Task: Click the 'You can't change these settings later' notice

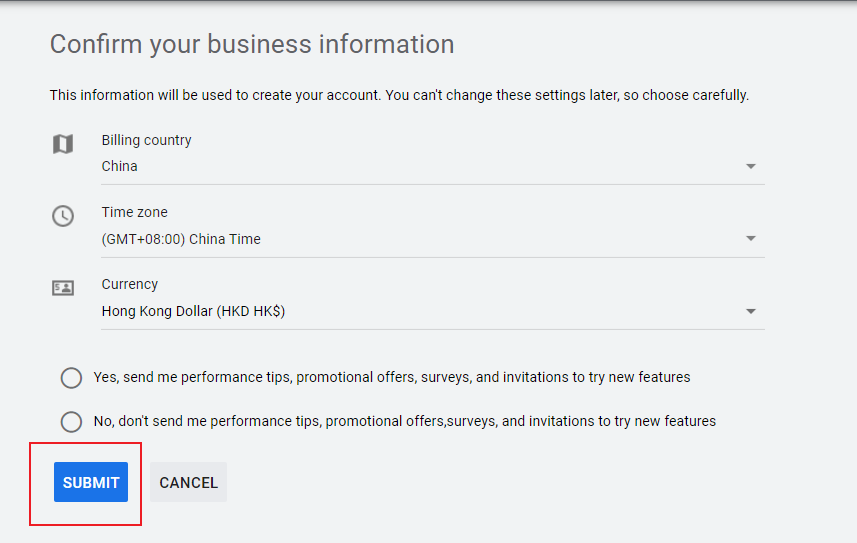Action: click(x=564, y=96)
